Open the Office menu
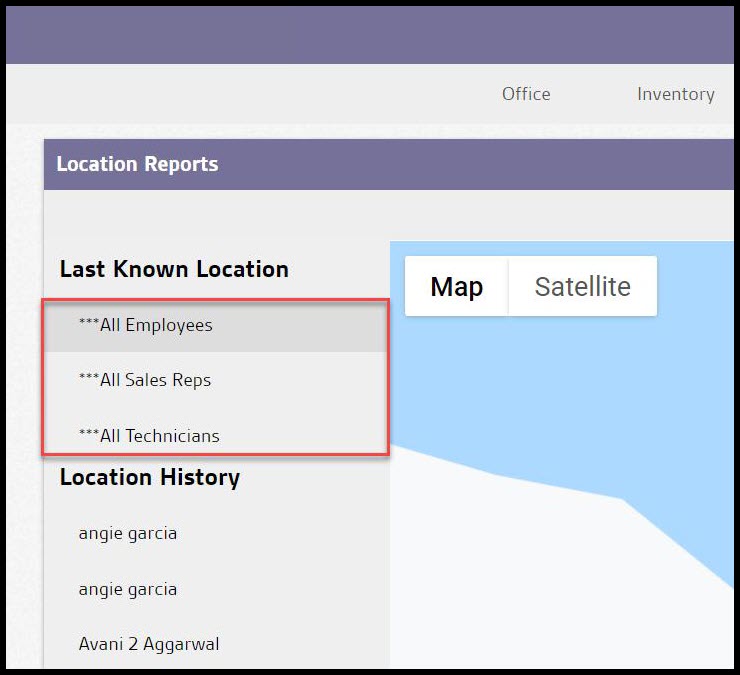The width and height of the screenshot is (740, 675). tap(526, 94)
